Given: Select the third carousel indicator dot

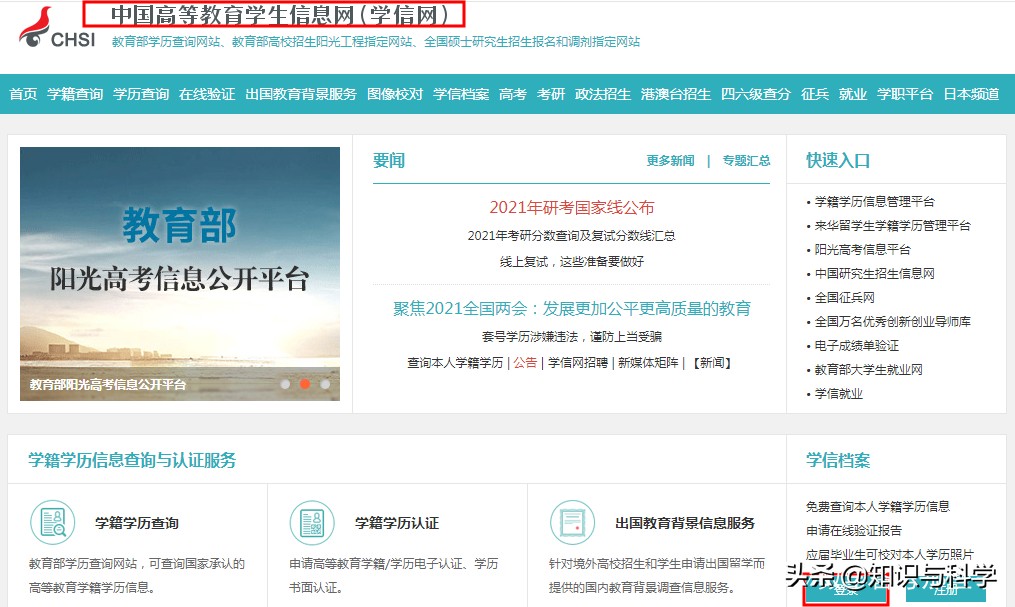Looking at the screenshot, I should 325,383.
